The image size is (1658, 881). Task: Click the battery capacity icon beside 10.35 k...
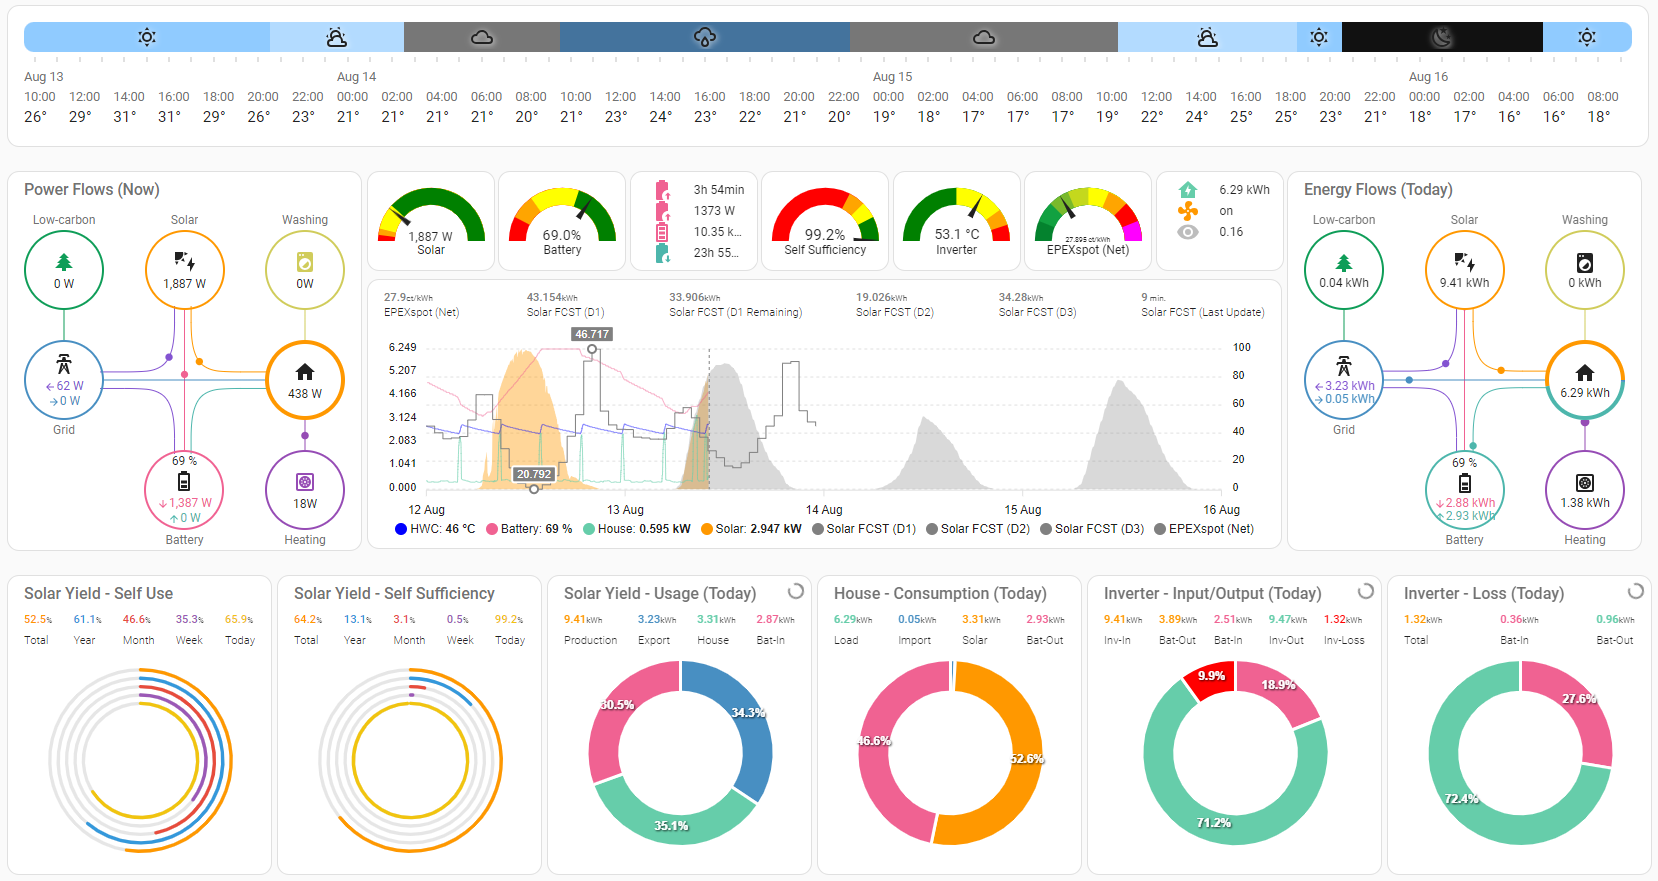[662, 232]
